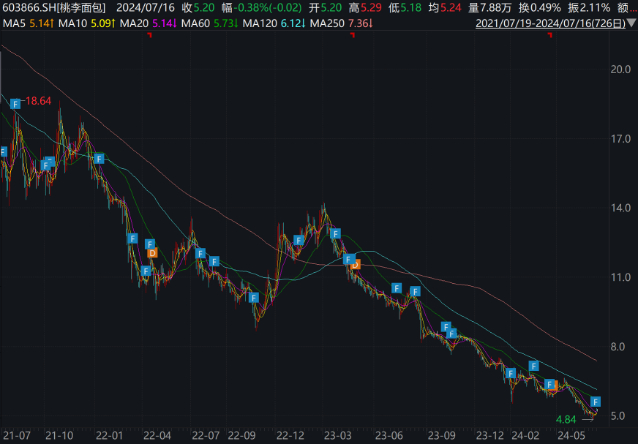The height and width of the screenshot is (445, 639).
Task: Click the 23-12 time axis label
Action: [x=490, y=436]
